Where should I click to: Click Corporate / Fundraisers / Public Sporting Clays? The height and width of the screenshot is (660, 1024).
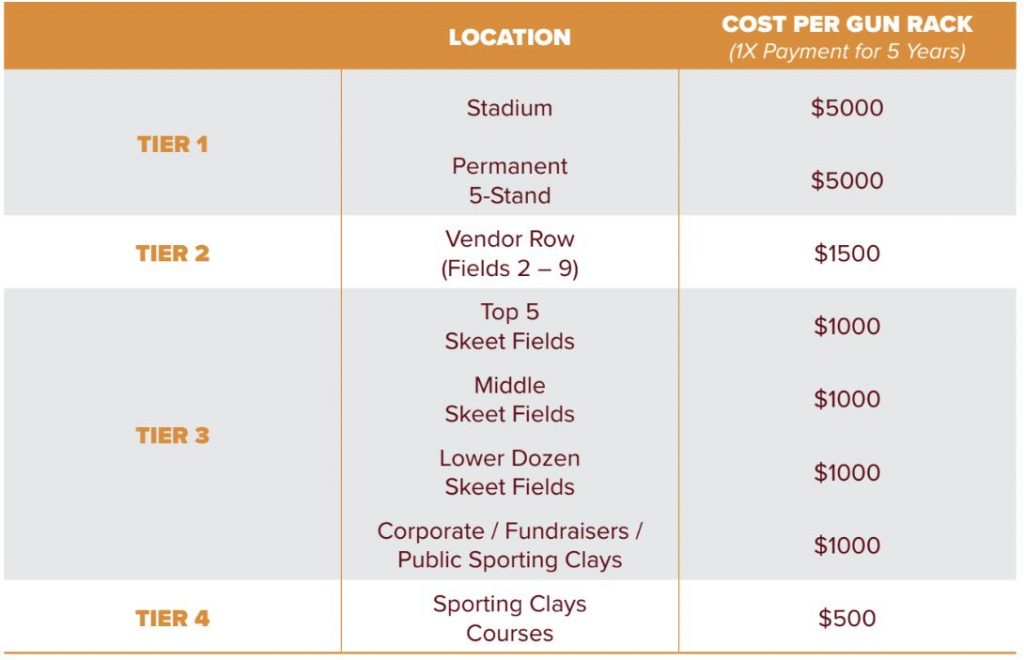[x=509, y=545]
